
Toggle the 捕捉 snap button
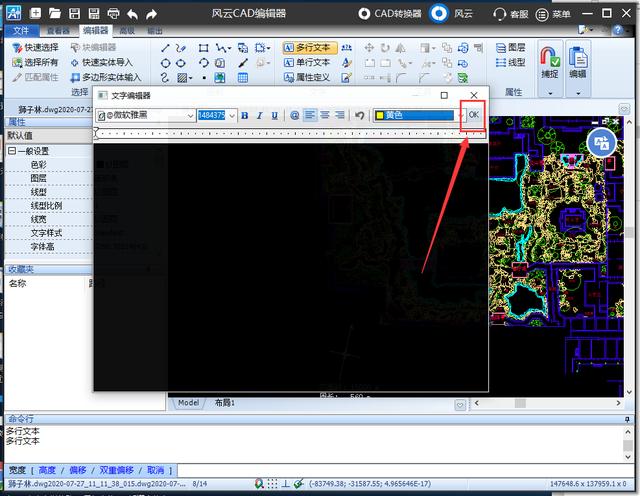550,62
